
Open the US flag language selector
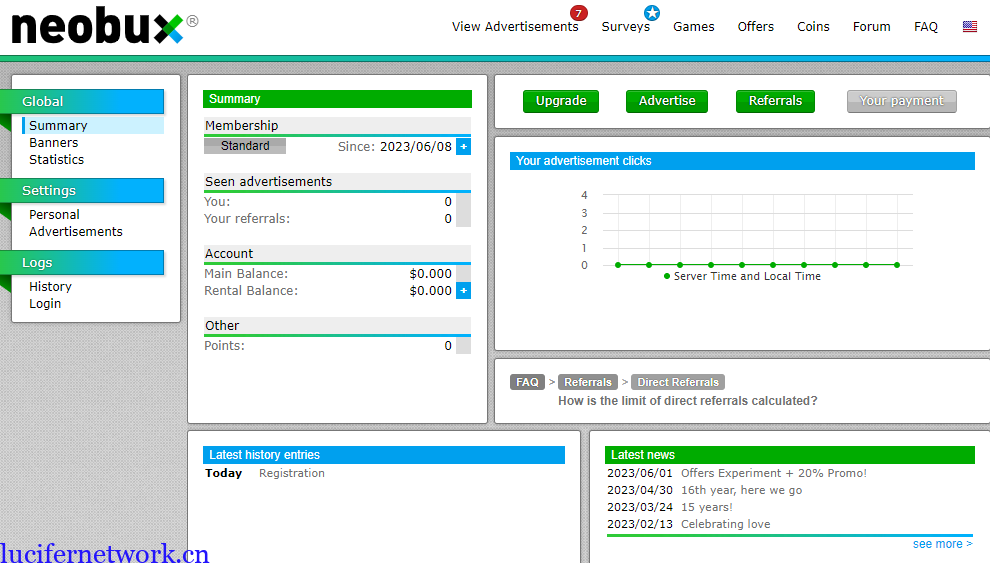(969, 27)
